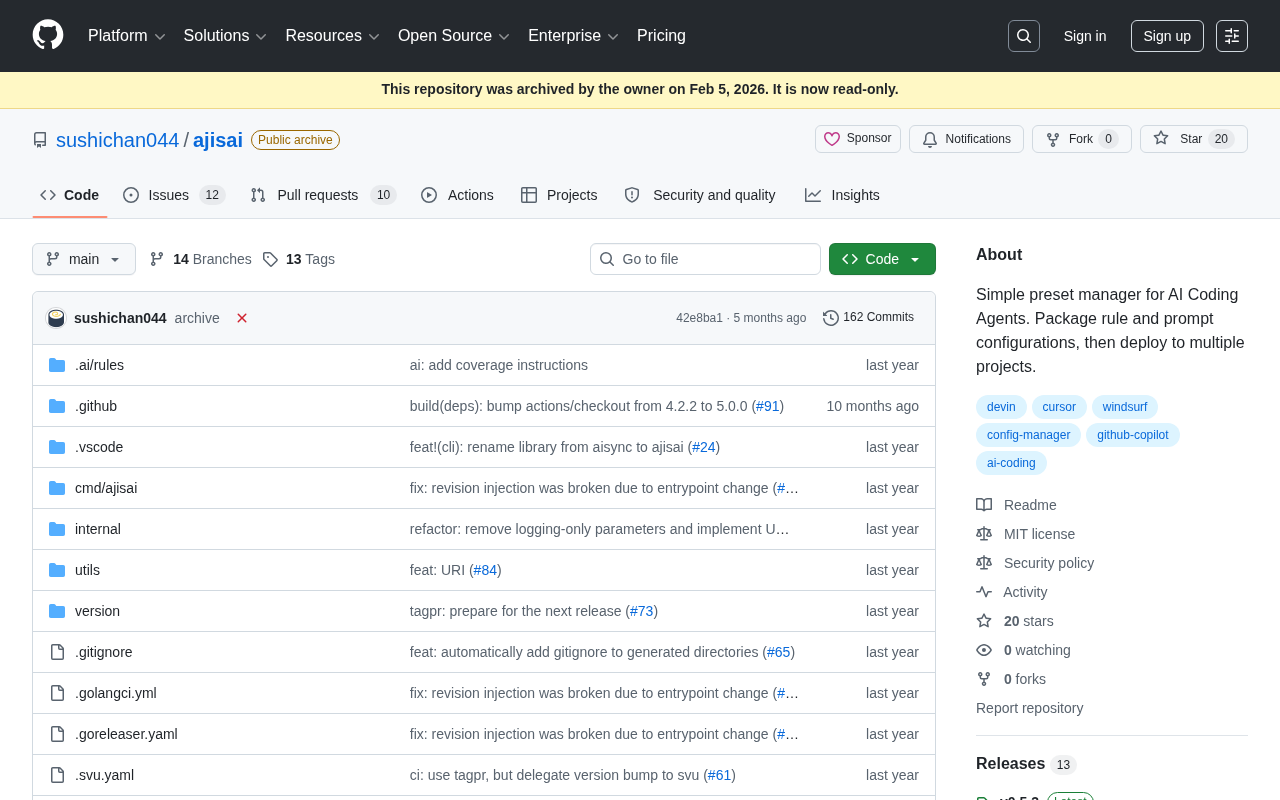Click the Report repository link

[x=1029, y=708]
